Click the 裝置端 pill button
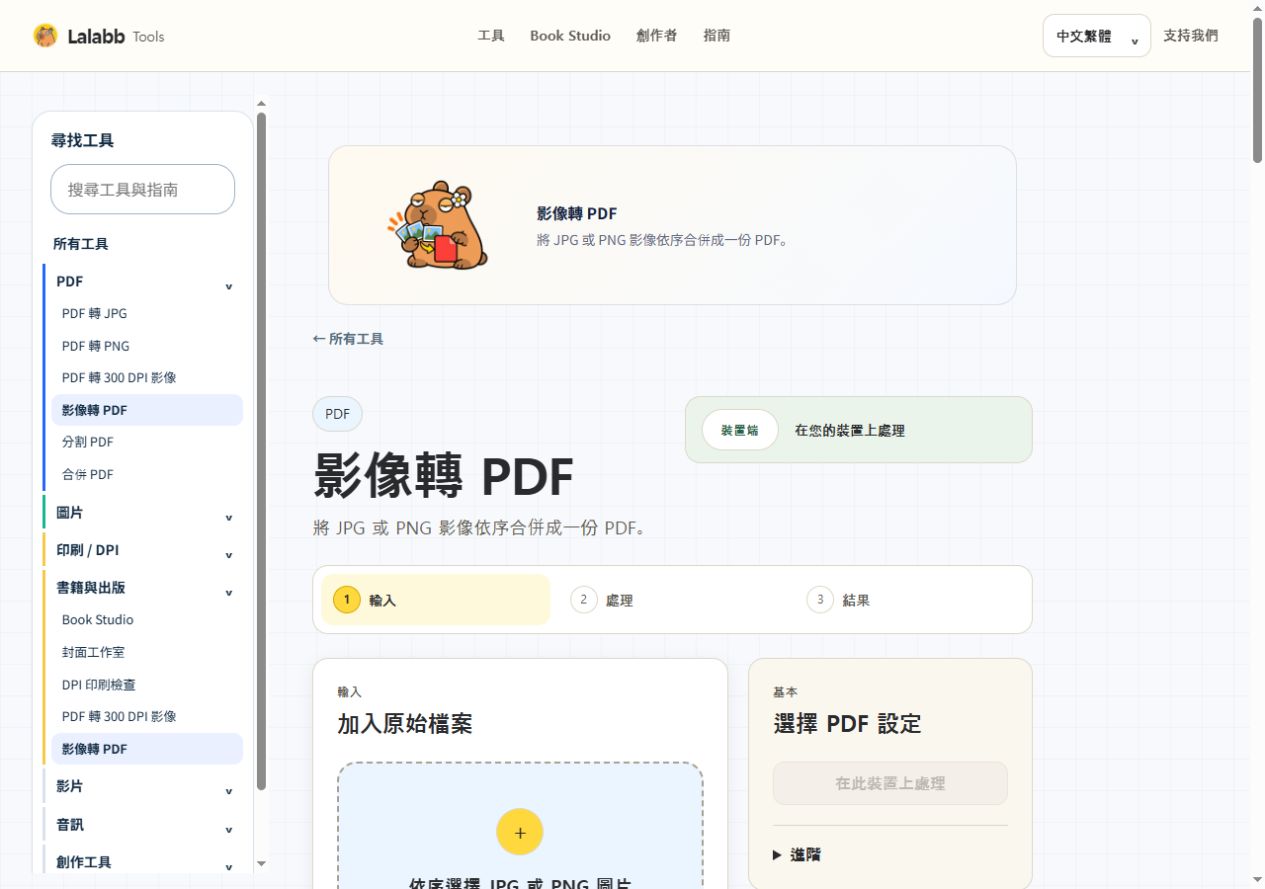 (x=739, y=430)
